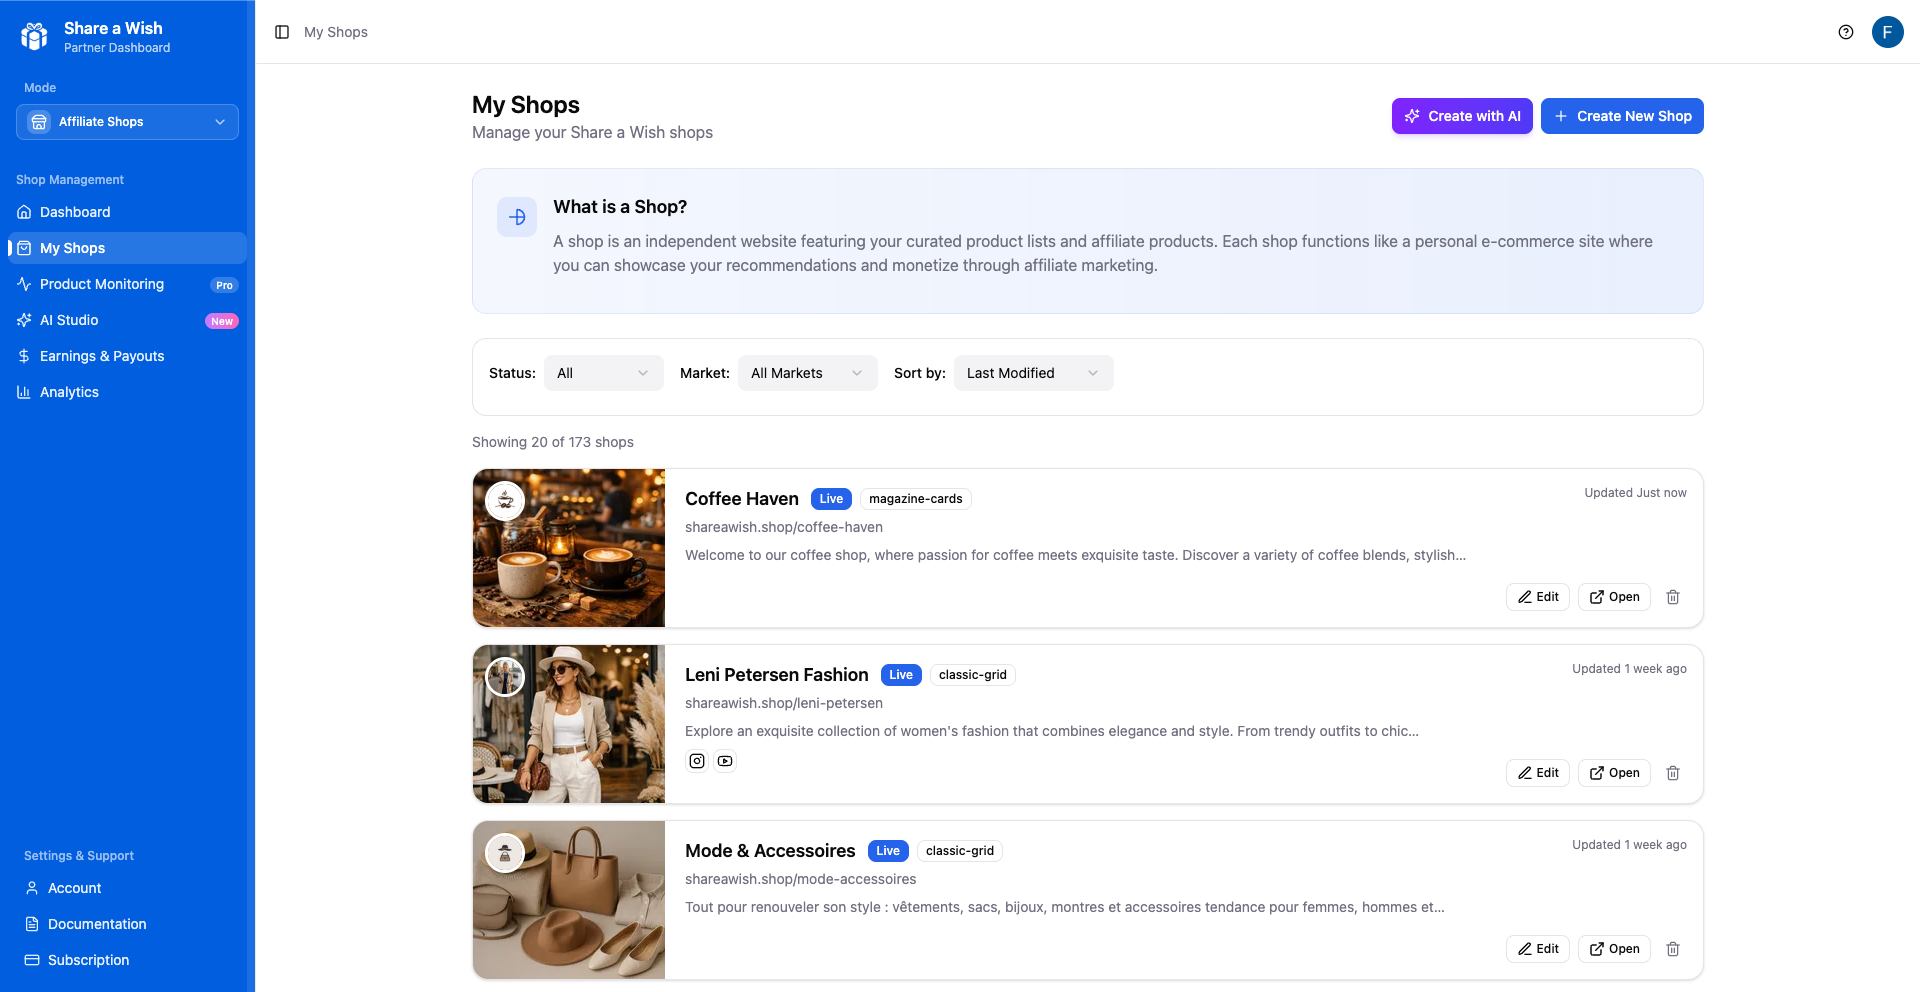
Task: Click the Mode & Accessoires title
Action: click(x=770, y=851)
